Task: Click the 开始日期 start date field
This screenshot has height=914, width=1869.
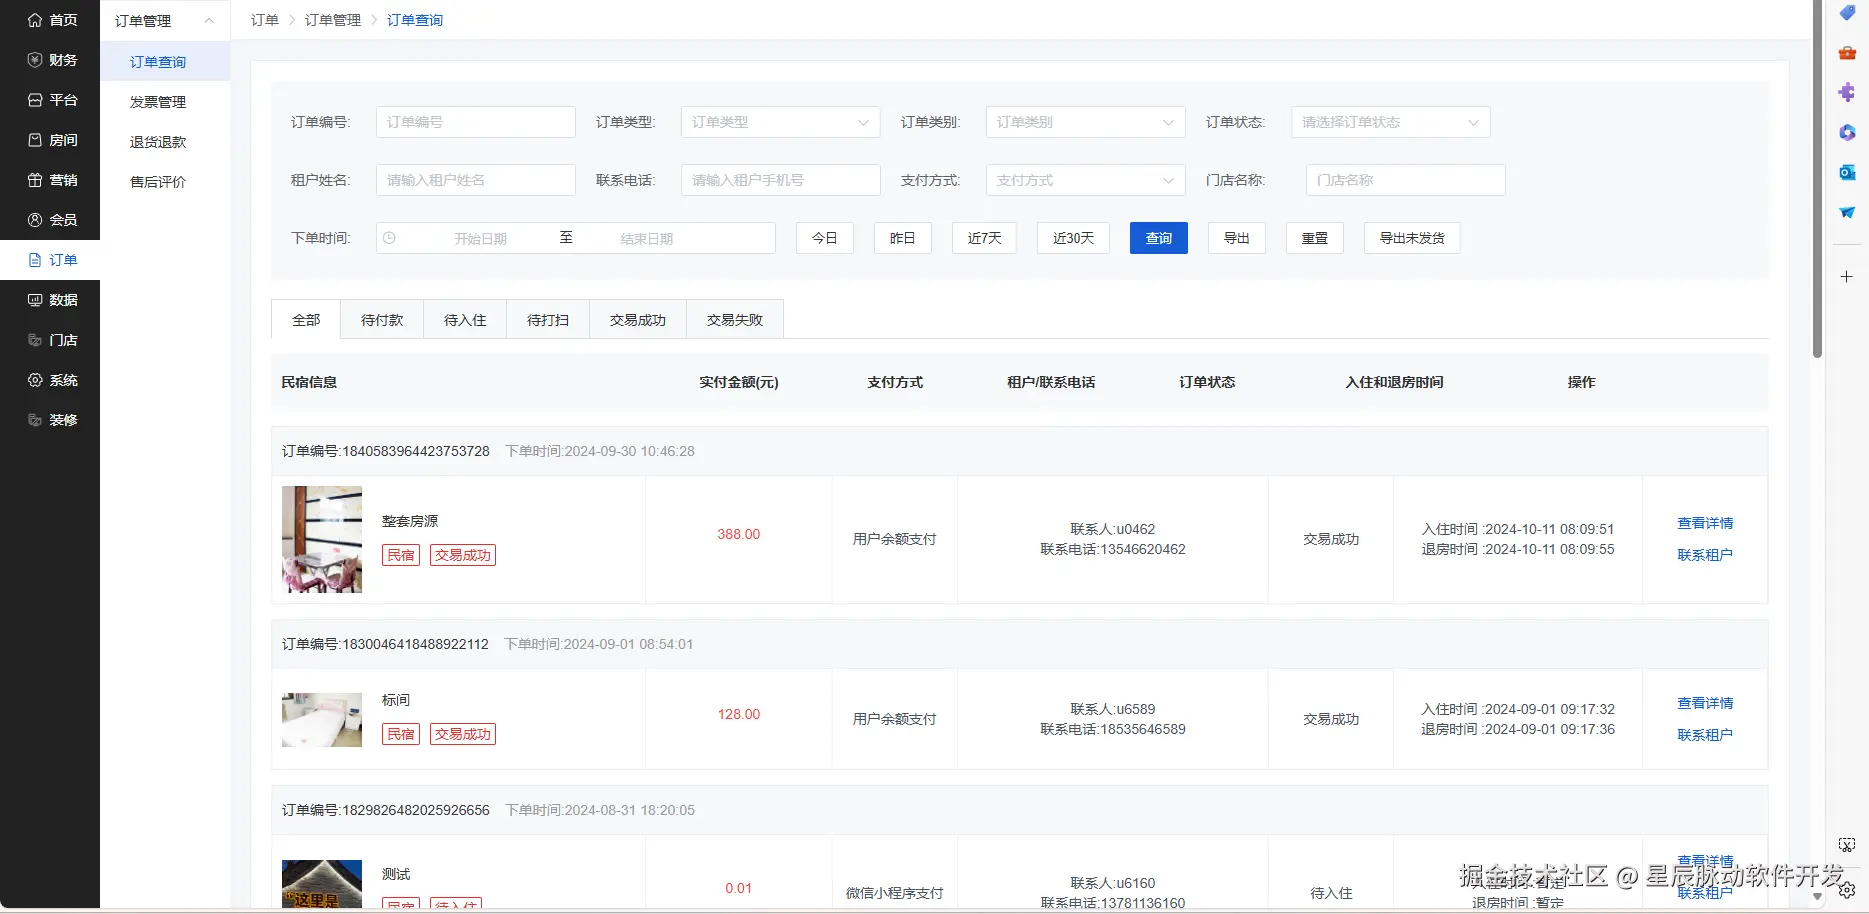Action: click(x=480, y=239)
